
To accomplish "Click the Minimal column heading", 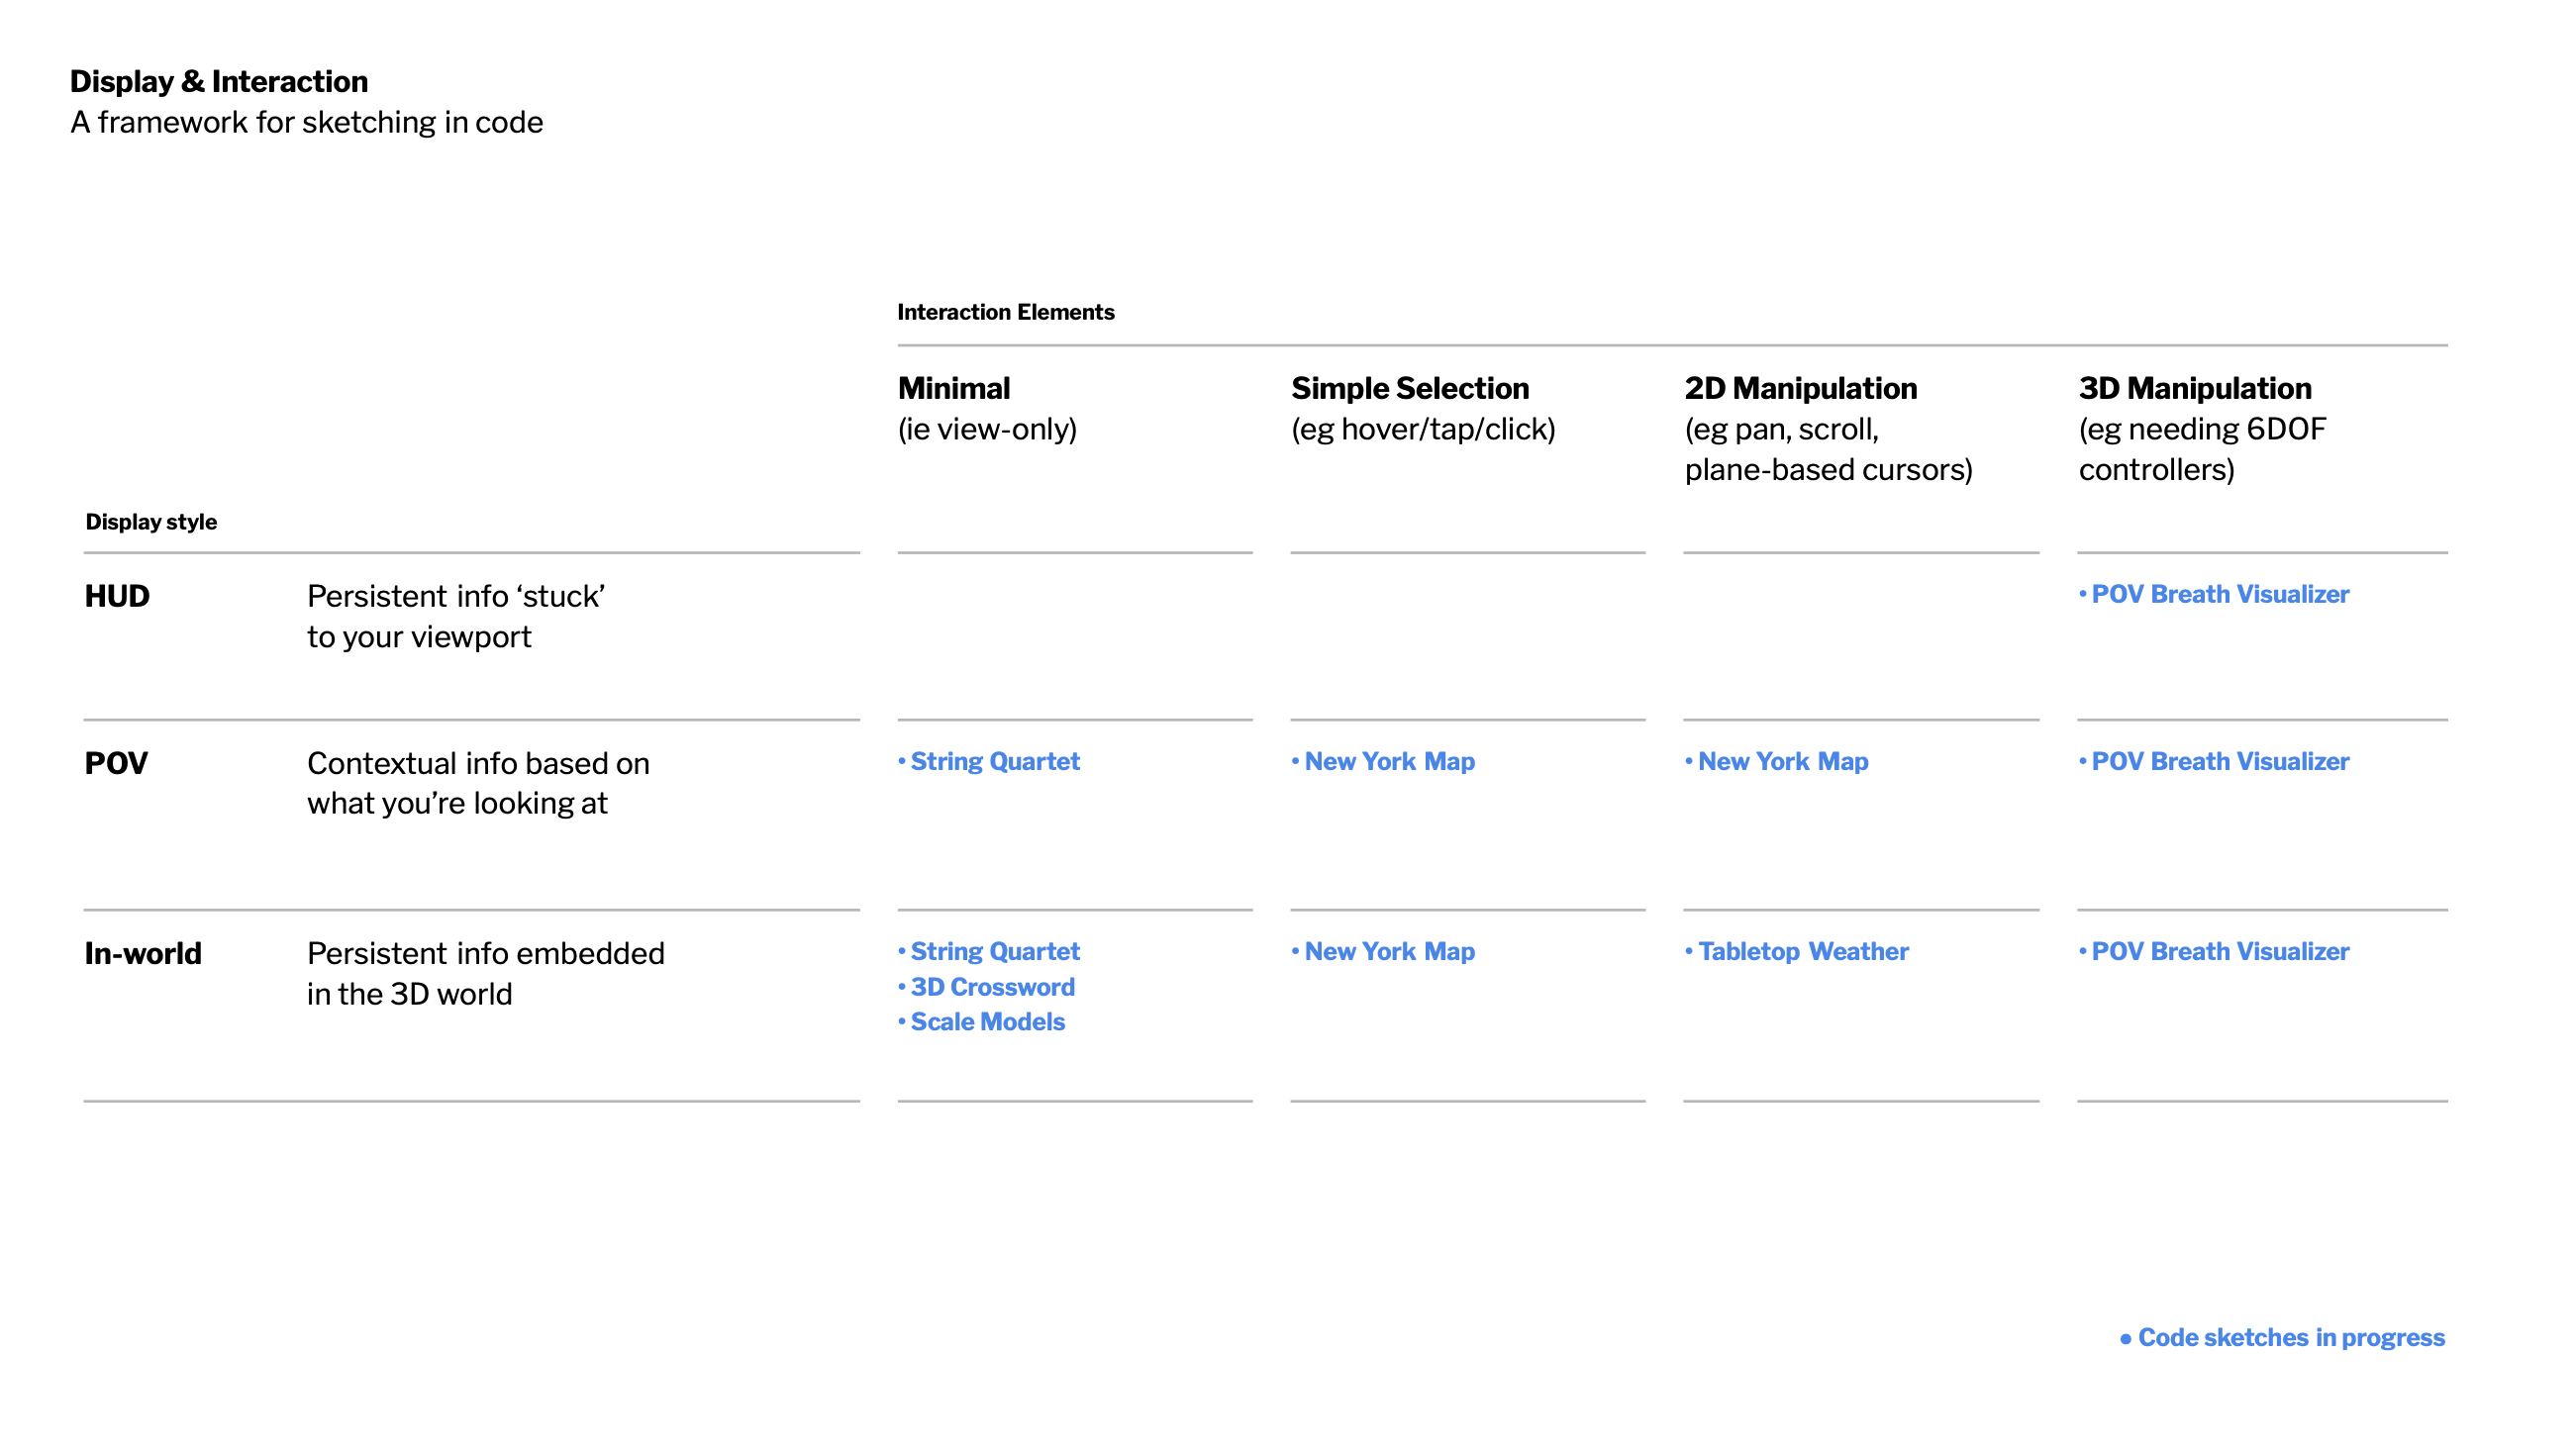I will pos(954,389).
